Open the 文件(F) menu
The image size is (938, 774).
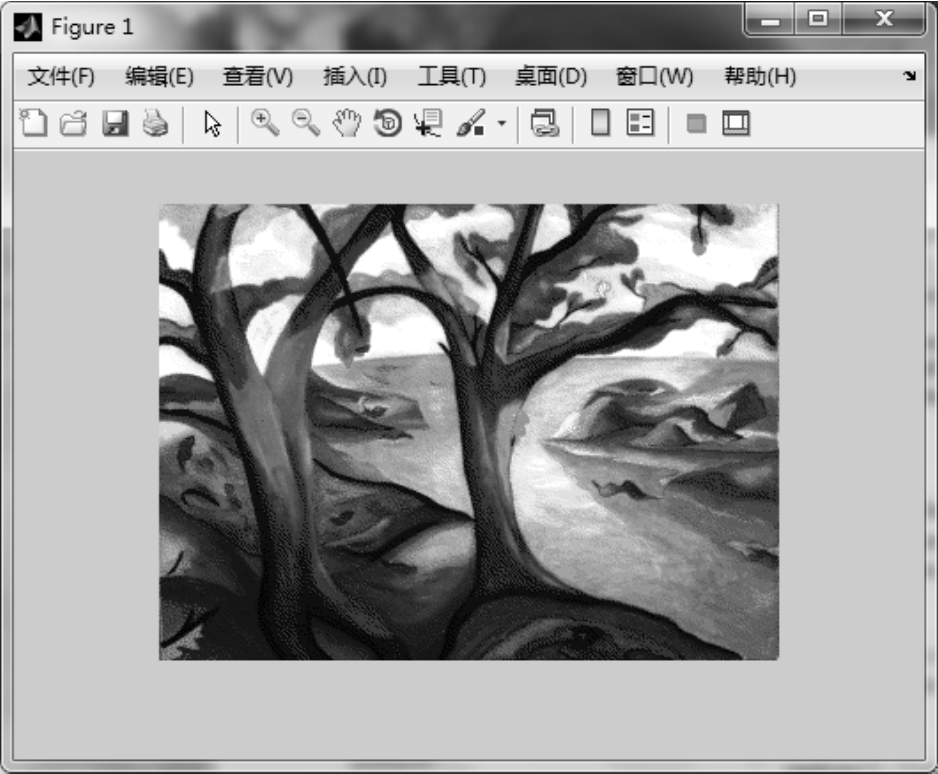pos(60,77)
